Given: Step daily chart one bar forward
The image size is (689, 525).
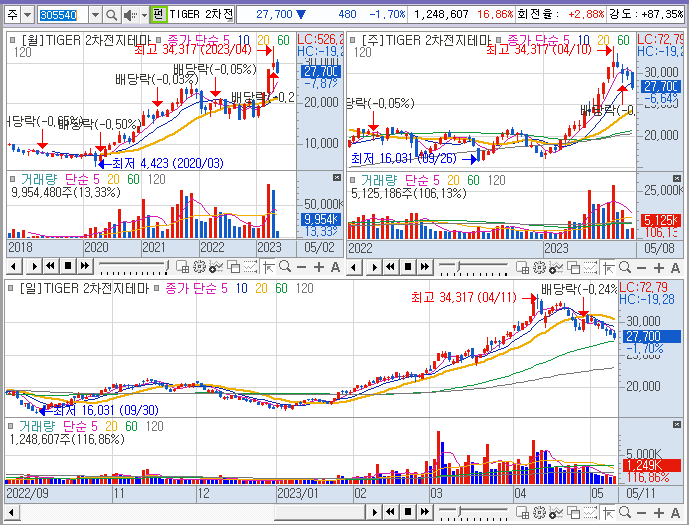Looking at the screenshot, I should [x=374, y=512].
